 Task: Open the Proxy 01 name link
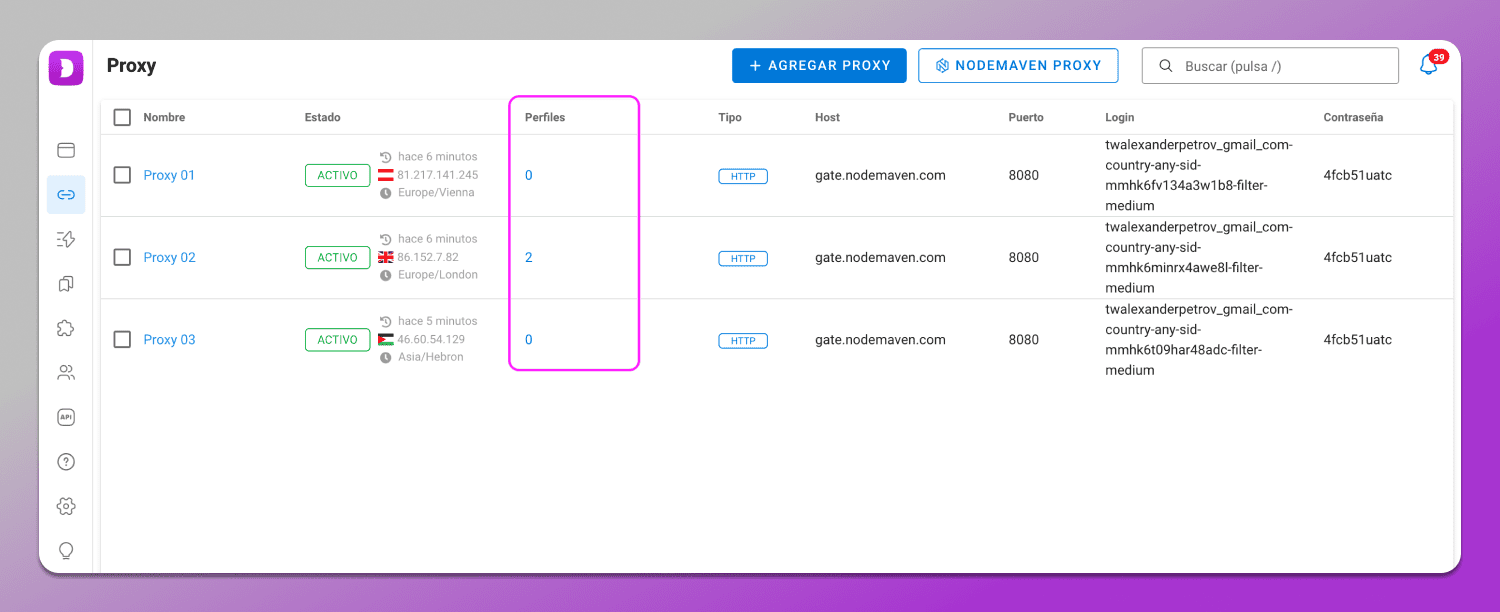click(x=169, y=175)
